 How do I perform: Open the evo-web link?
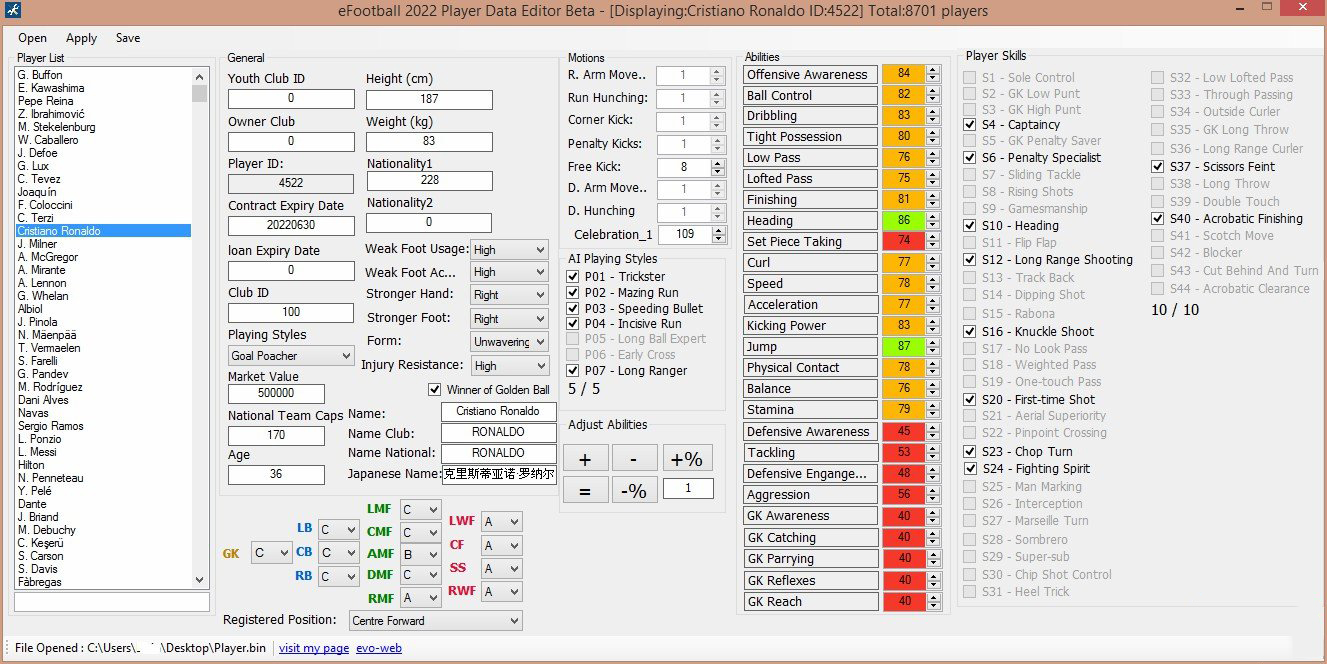pyautogui.click(x=379, y=648)
